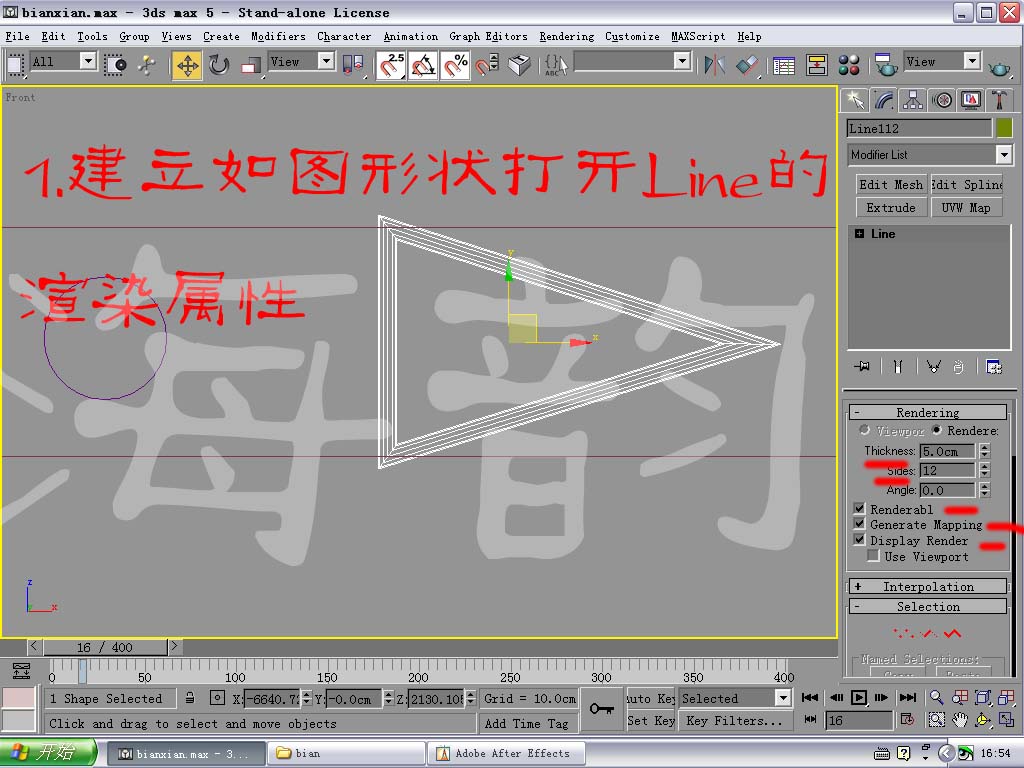Open the Motion panel wheel icon

tap(942, 100)
